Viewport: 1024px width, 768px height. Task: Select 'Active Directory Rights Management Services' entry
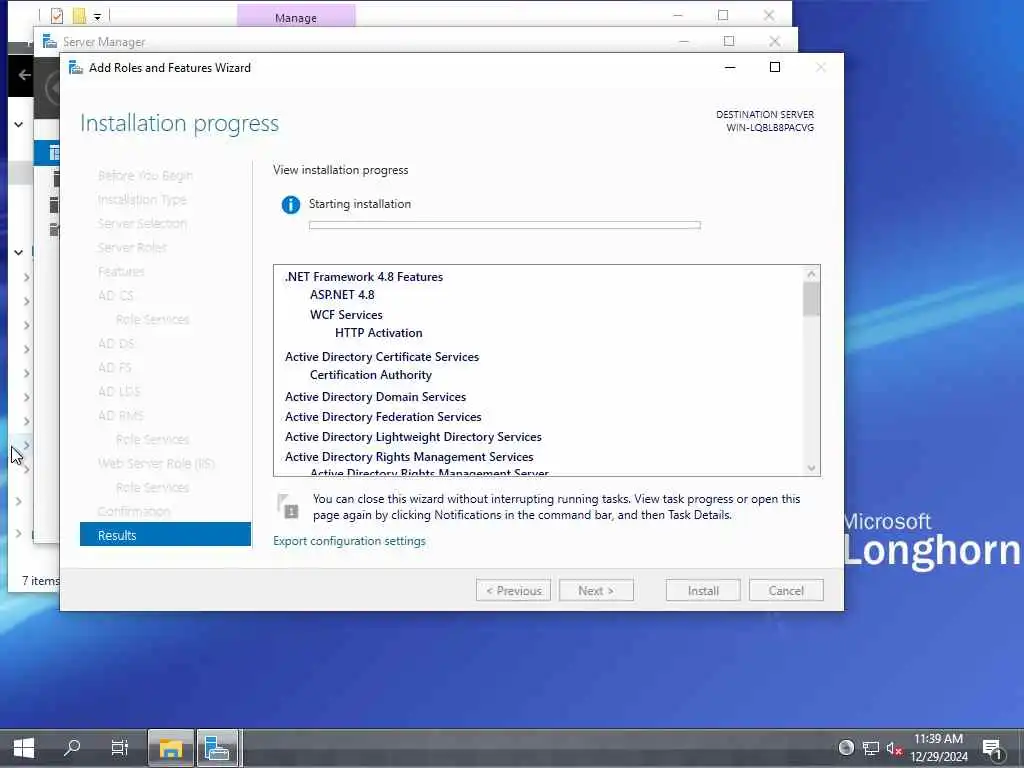pos(409,457)
